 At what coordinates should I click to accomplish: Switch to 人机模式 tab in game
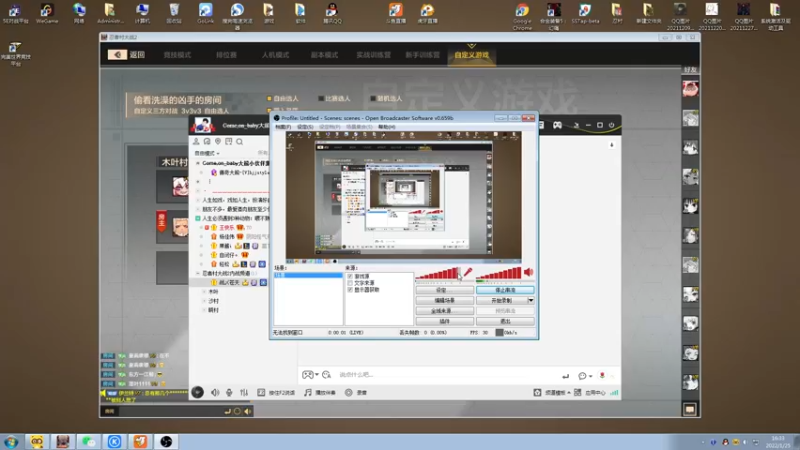275,55
